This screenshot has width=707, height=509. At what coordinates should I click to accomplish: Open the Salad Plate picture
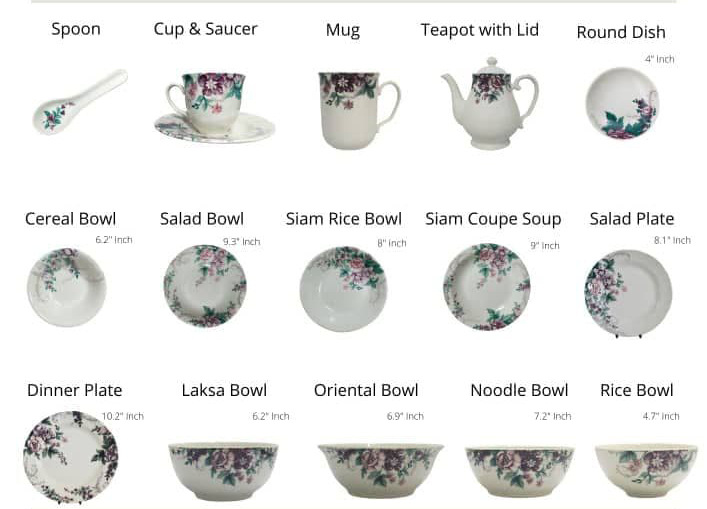point(628,293)
